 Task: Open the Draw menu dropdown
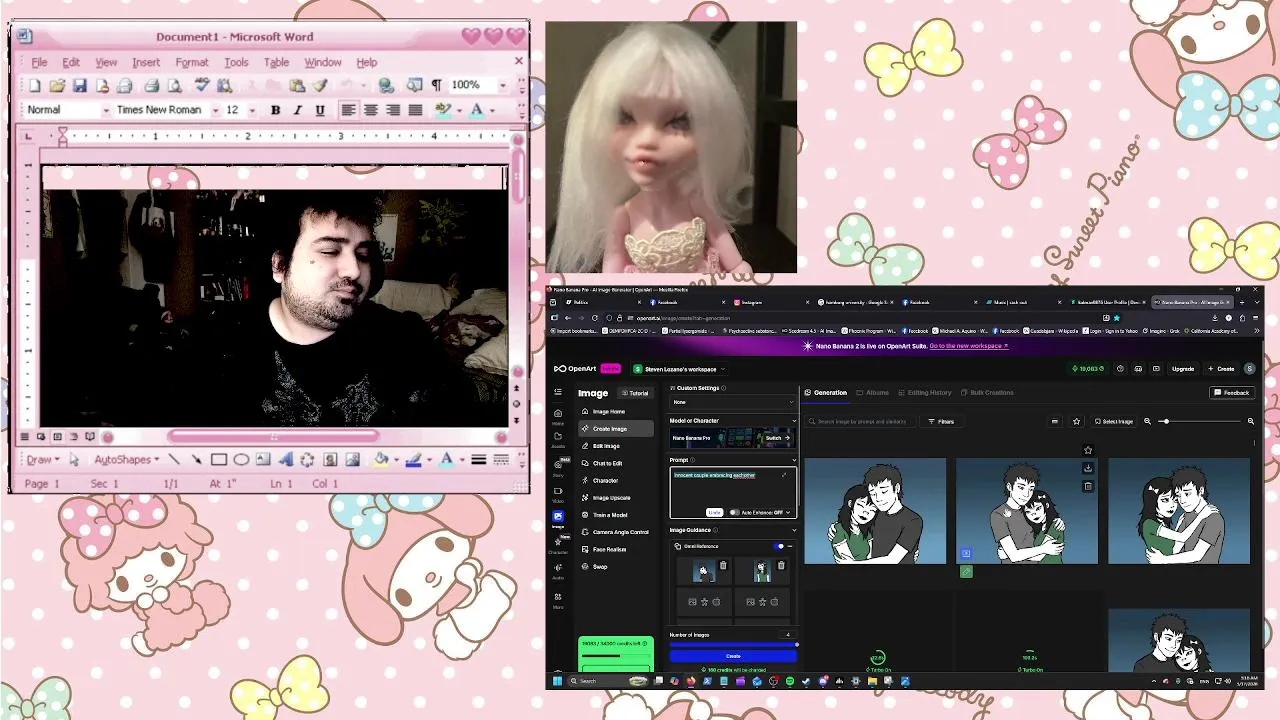[x=42, y=460]
